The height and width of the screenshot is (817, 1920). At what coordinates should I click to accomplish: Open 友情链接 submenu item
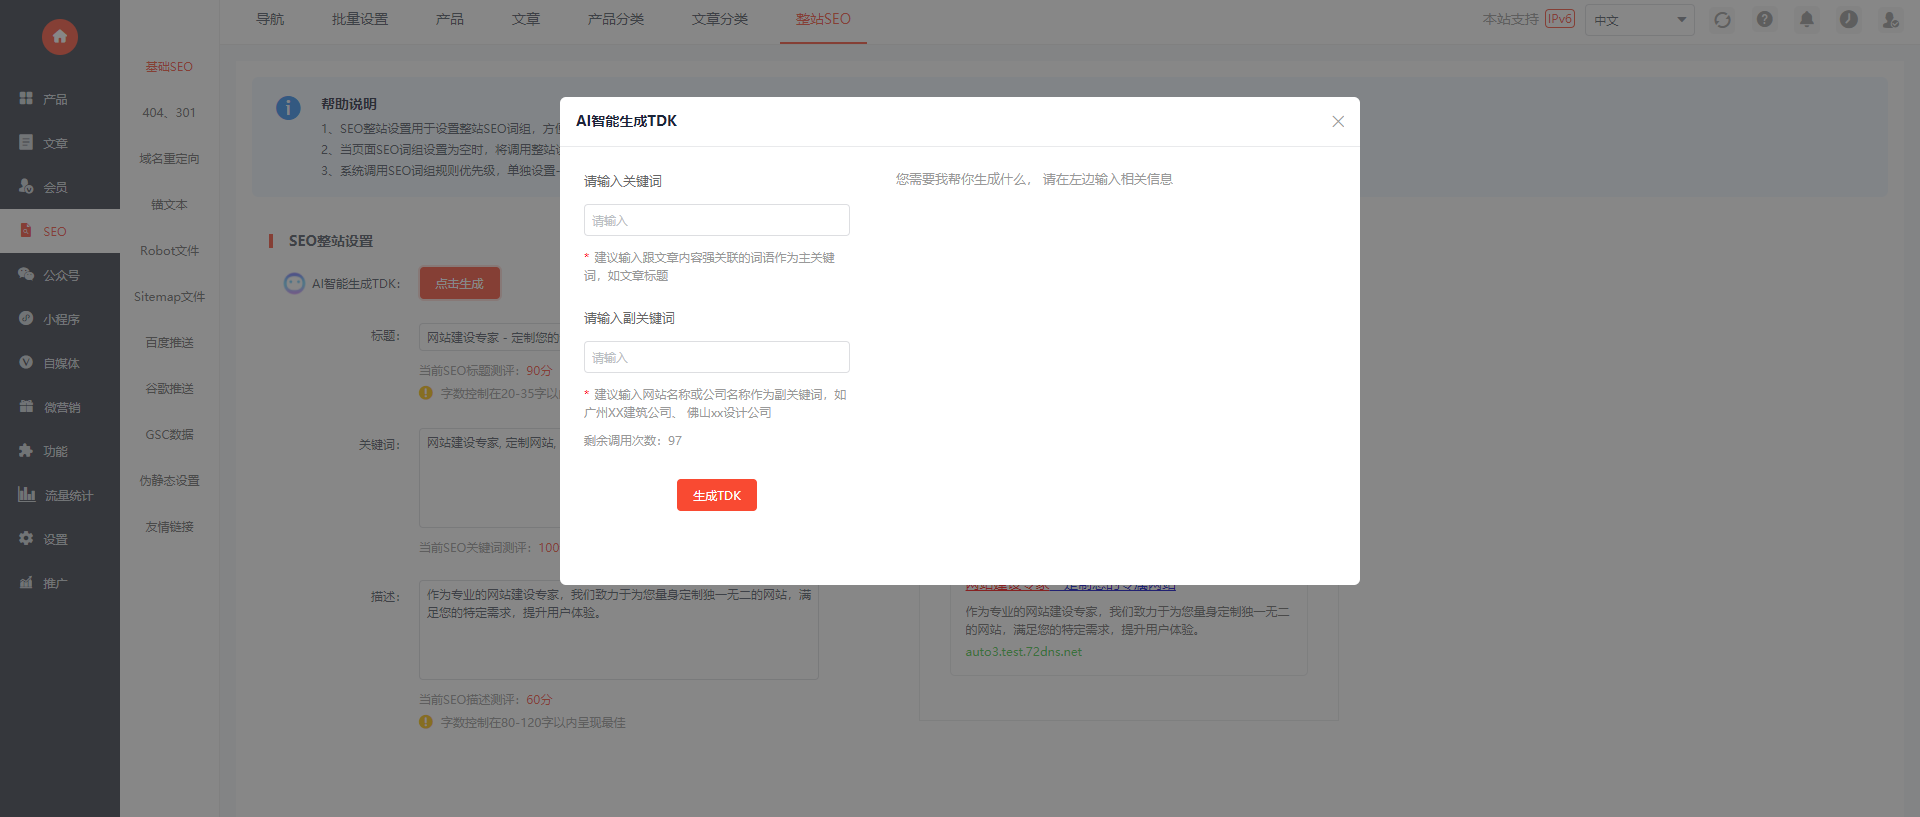(169, 526)
